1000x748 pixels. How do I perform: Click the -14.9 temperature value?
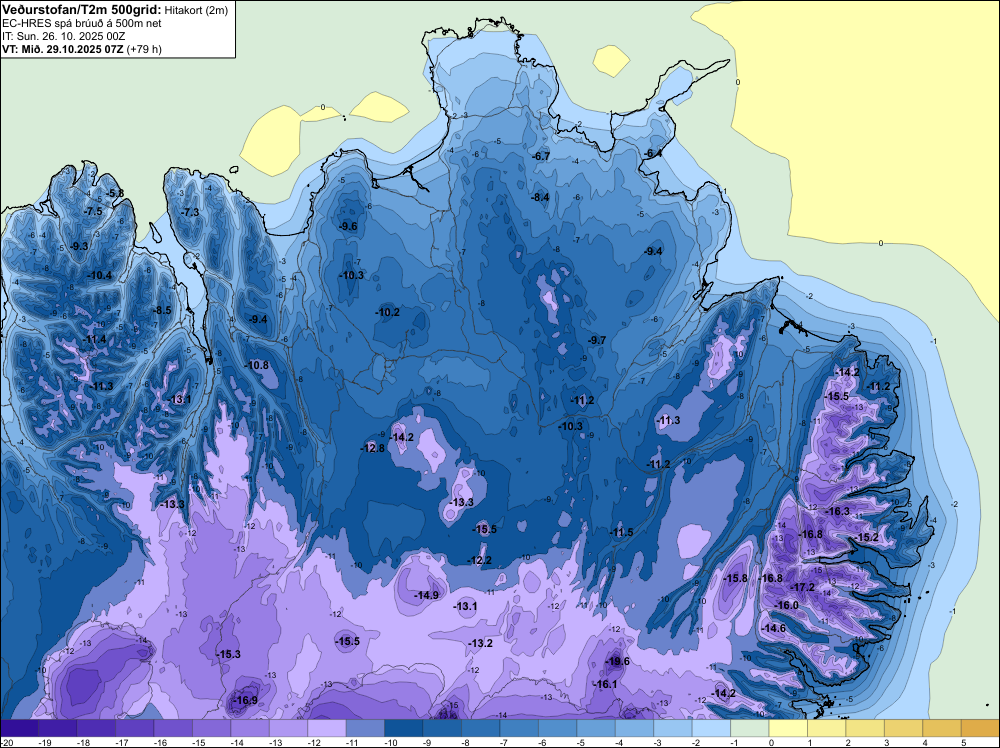tap(427, 595)
